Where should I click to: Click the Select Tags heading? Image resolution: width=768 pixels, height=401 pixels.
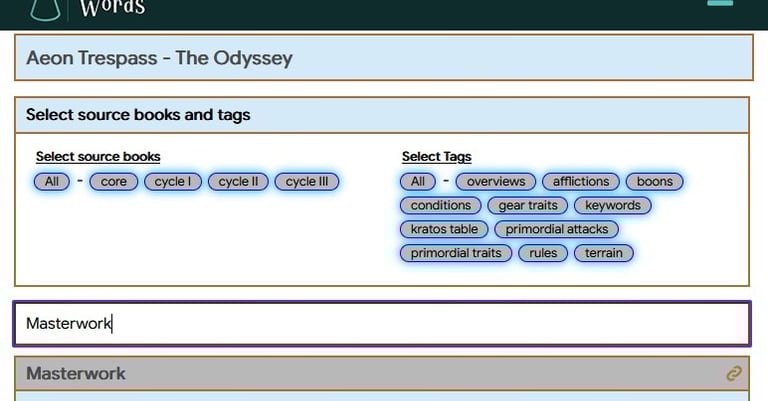point(436,157)
